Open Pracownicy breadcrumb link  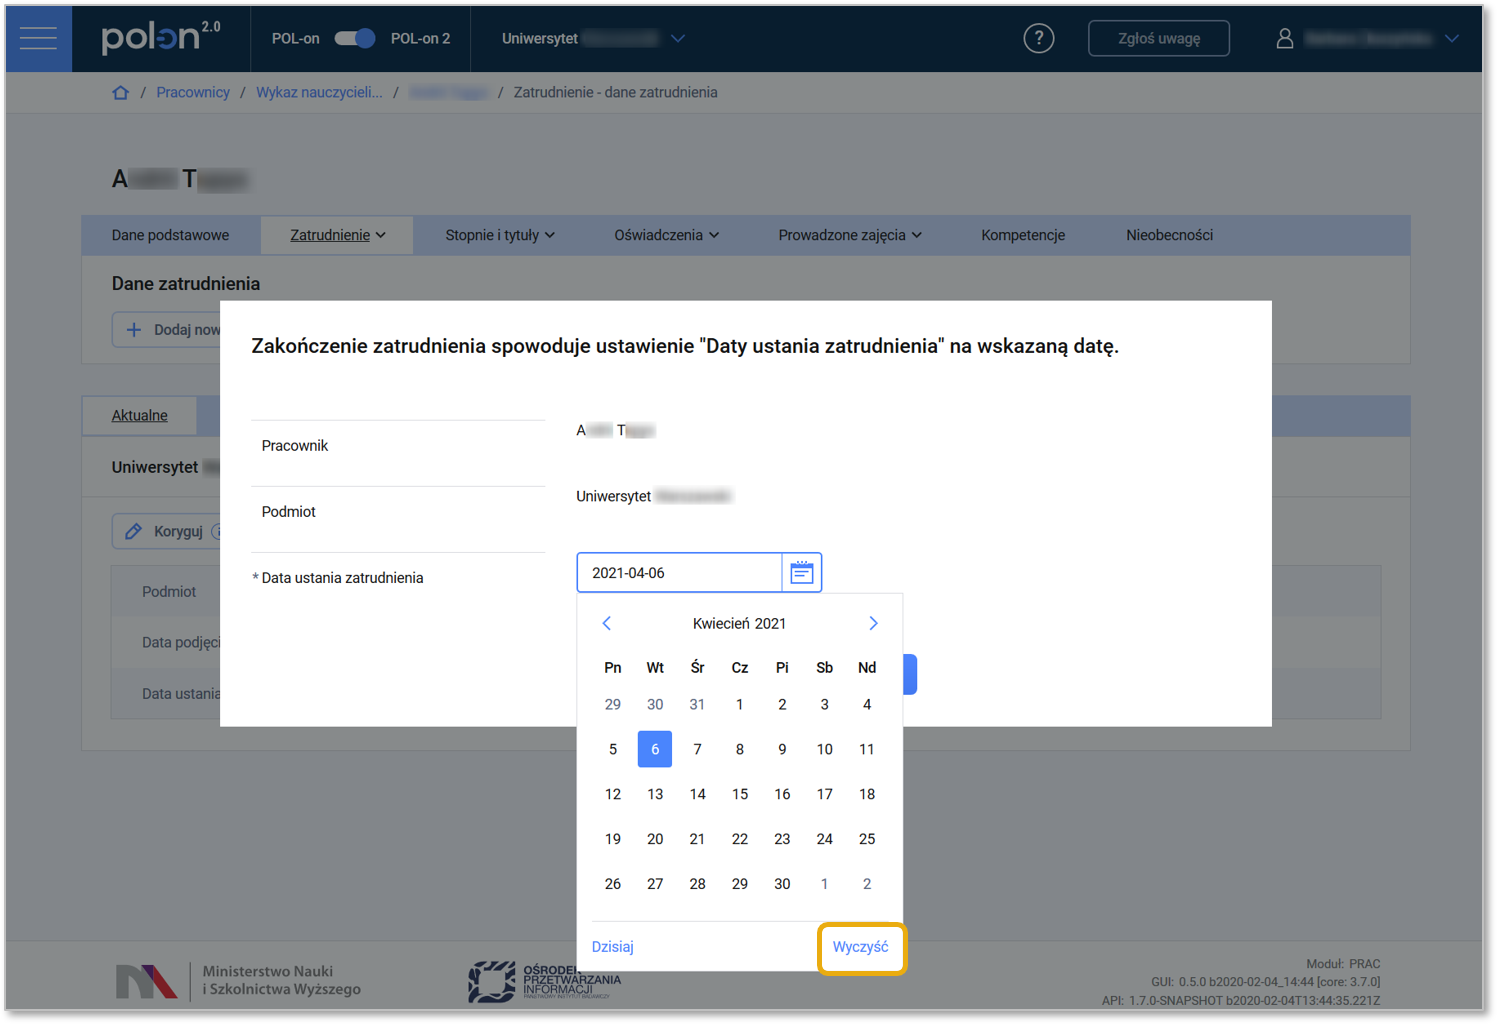(x=193, y=92)
